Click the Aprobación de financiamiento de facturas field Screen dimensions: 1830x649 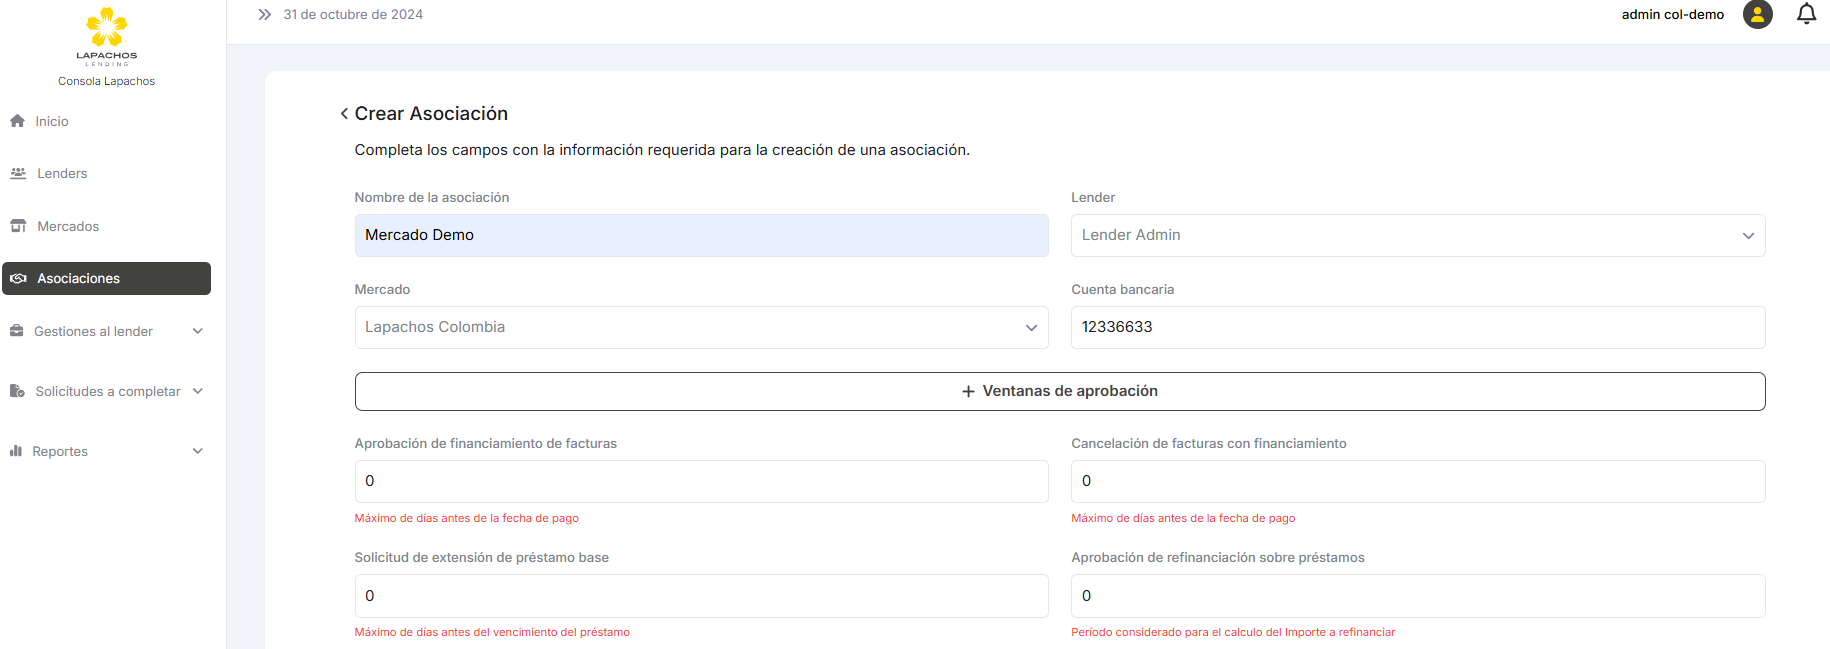(x=701, y=481)
